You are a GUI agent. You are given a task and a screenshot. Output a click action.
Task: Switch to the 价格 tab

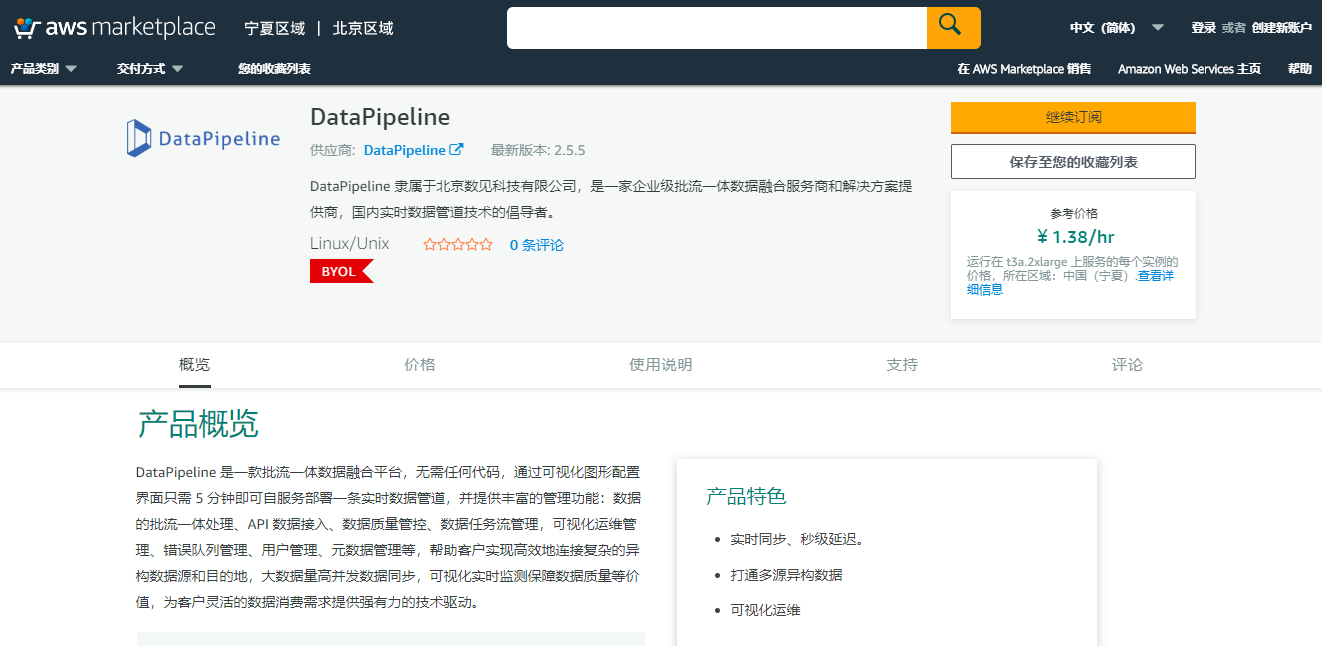coord(420,365)
